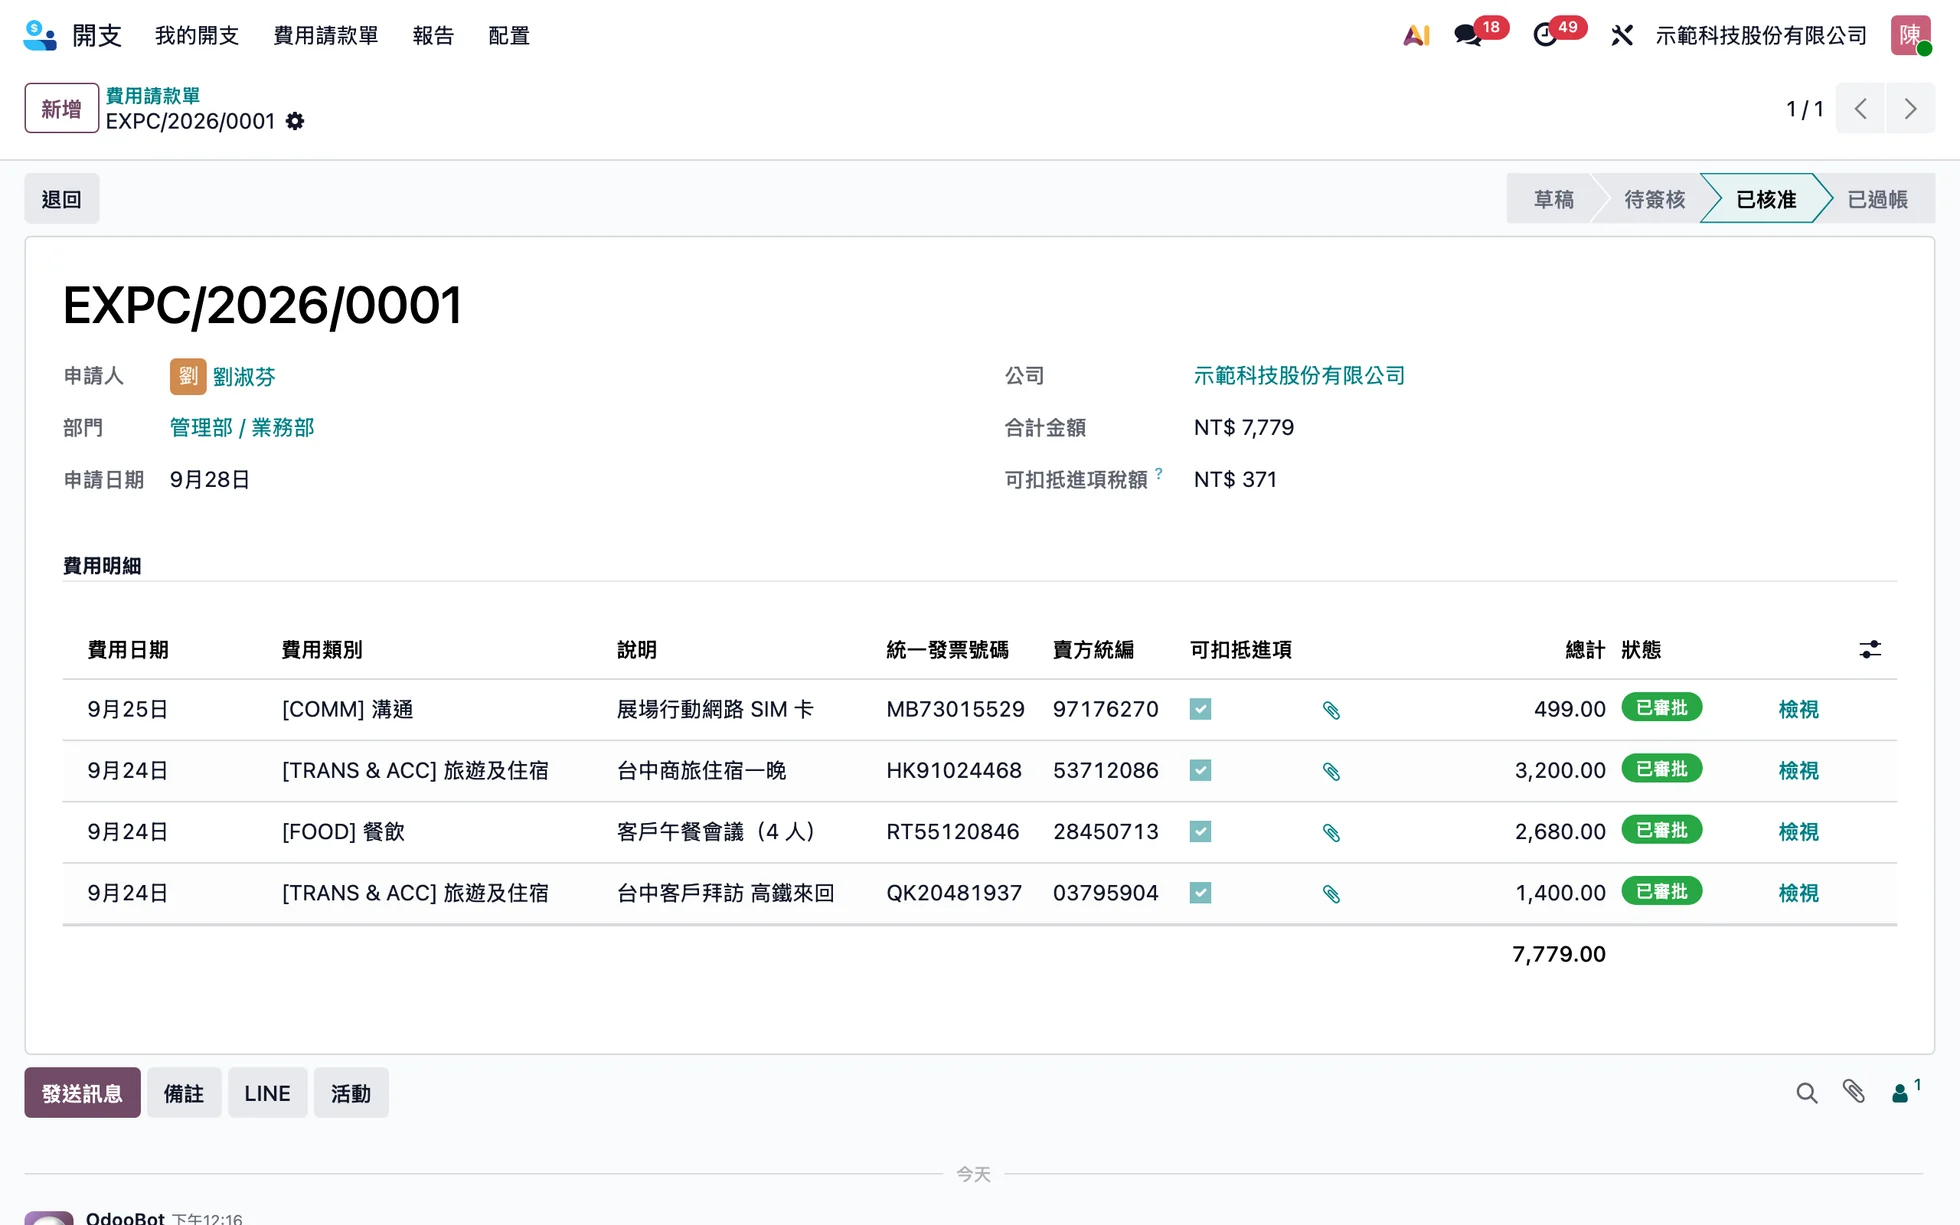Click the 退回 button
Image resolution: width=1960 pixels, height=1225 pixels.
pos(61,199)
